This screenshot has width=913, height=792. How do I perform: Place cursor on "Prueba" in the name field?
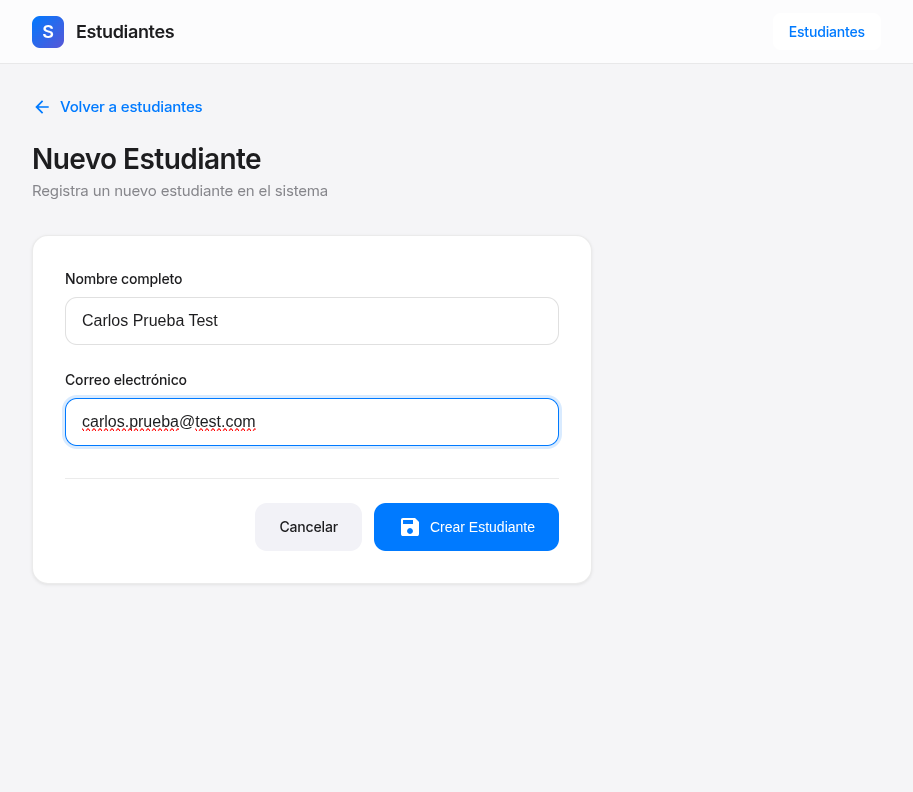pos(159,321)
